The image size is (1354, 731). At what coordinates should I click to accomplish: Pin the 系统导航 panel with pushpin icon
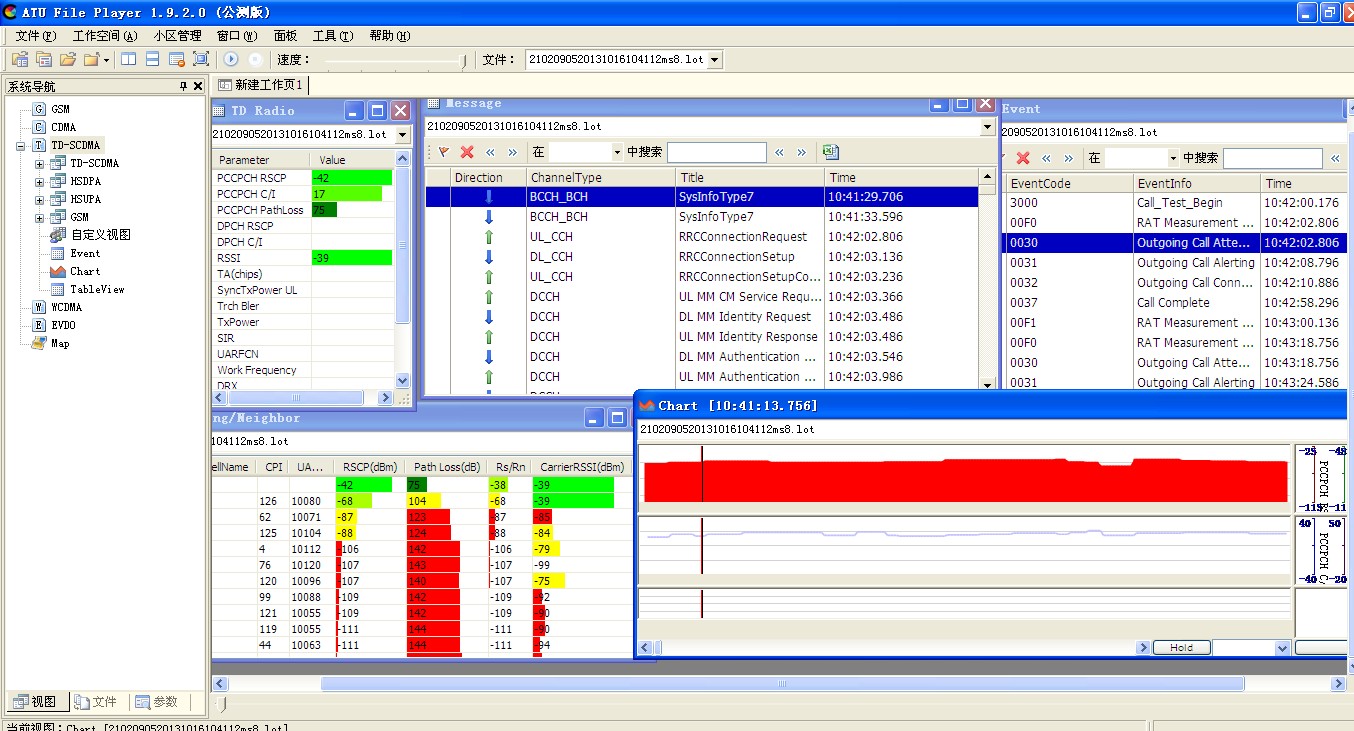pyautogui.click(x=183, y=87)
